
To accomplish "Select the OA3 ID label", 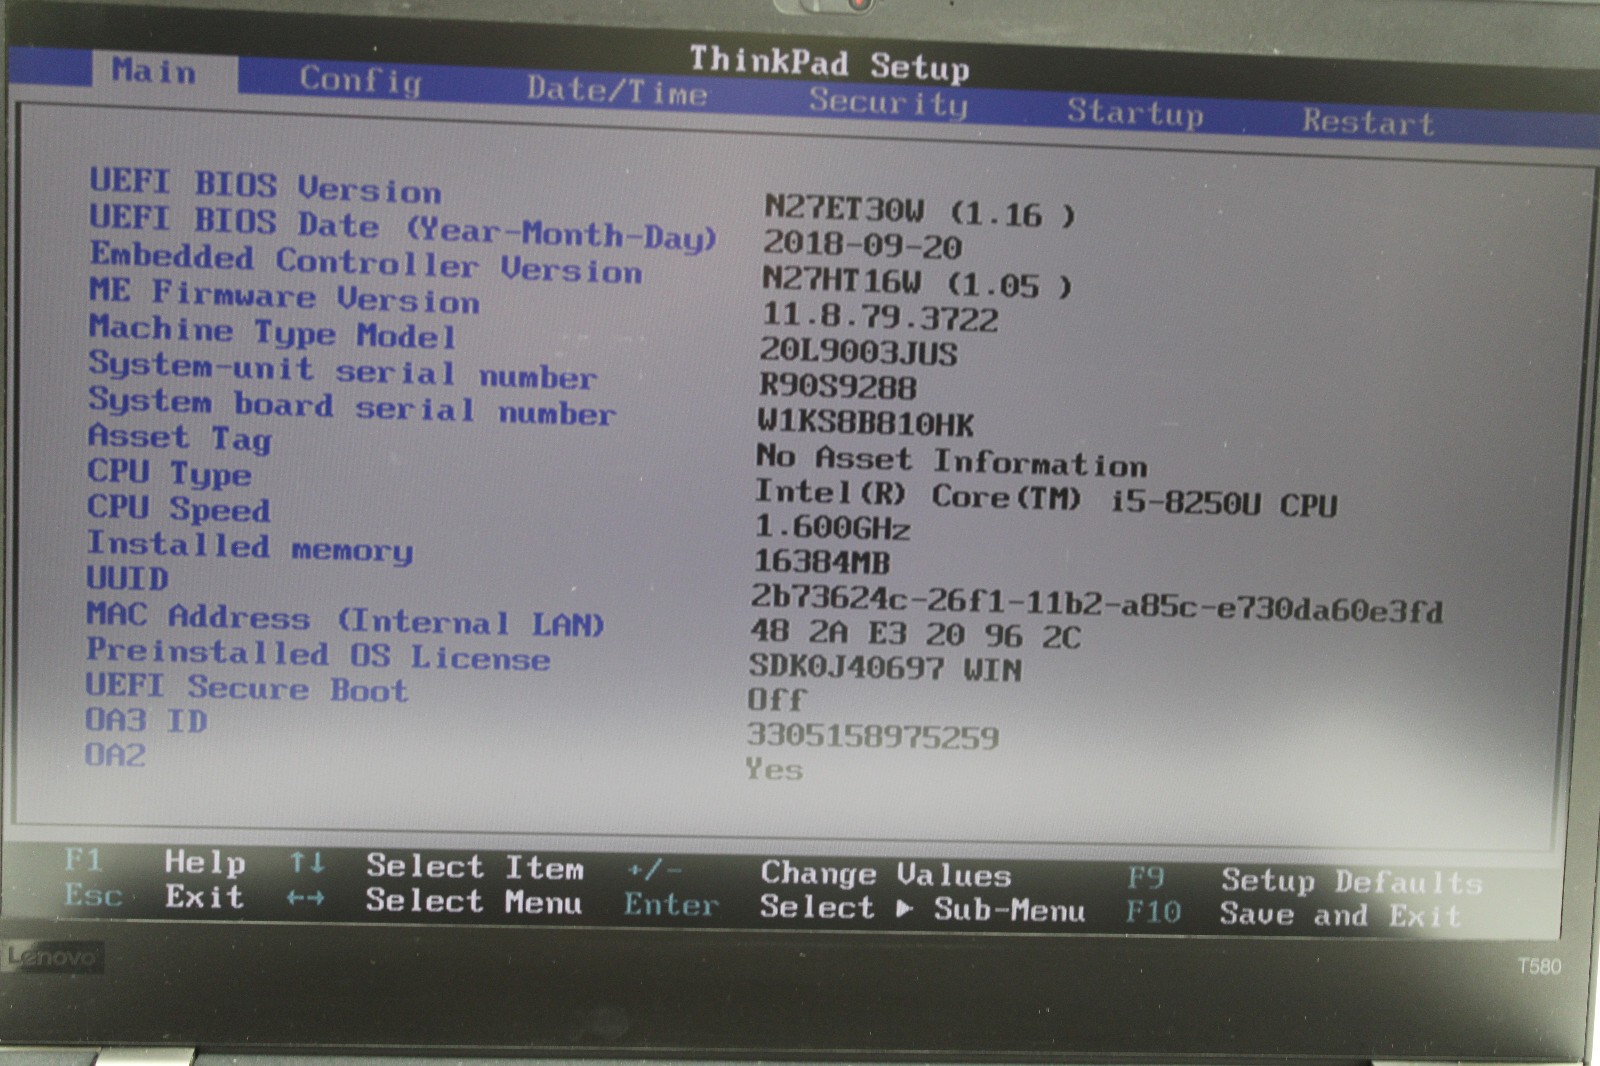I will [x=146, y=720].
